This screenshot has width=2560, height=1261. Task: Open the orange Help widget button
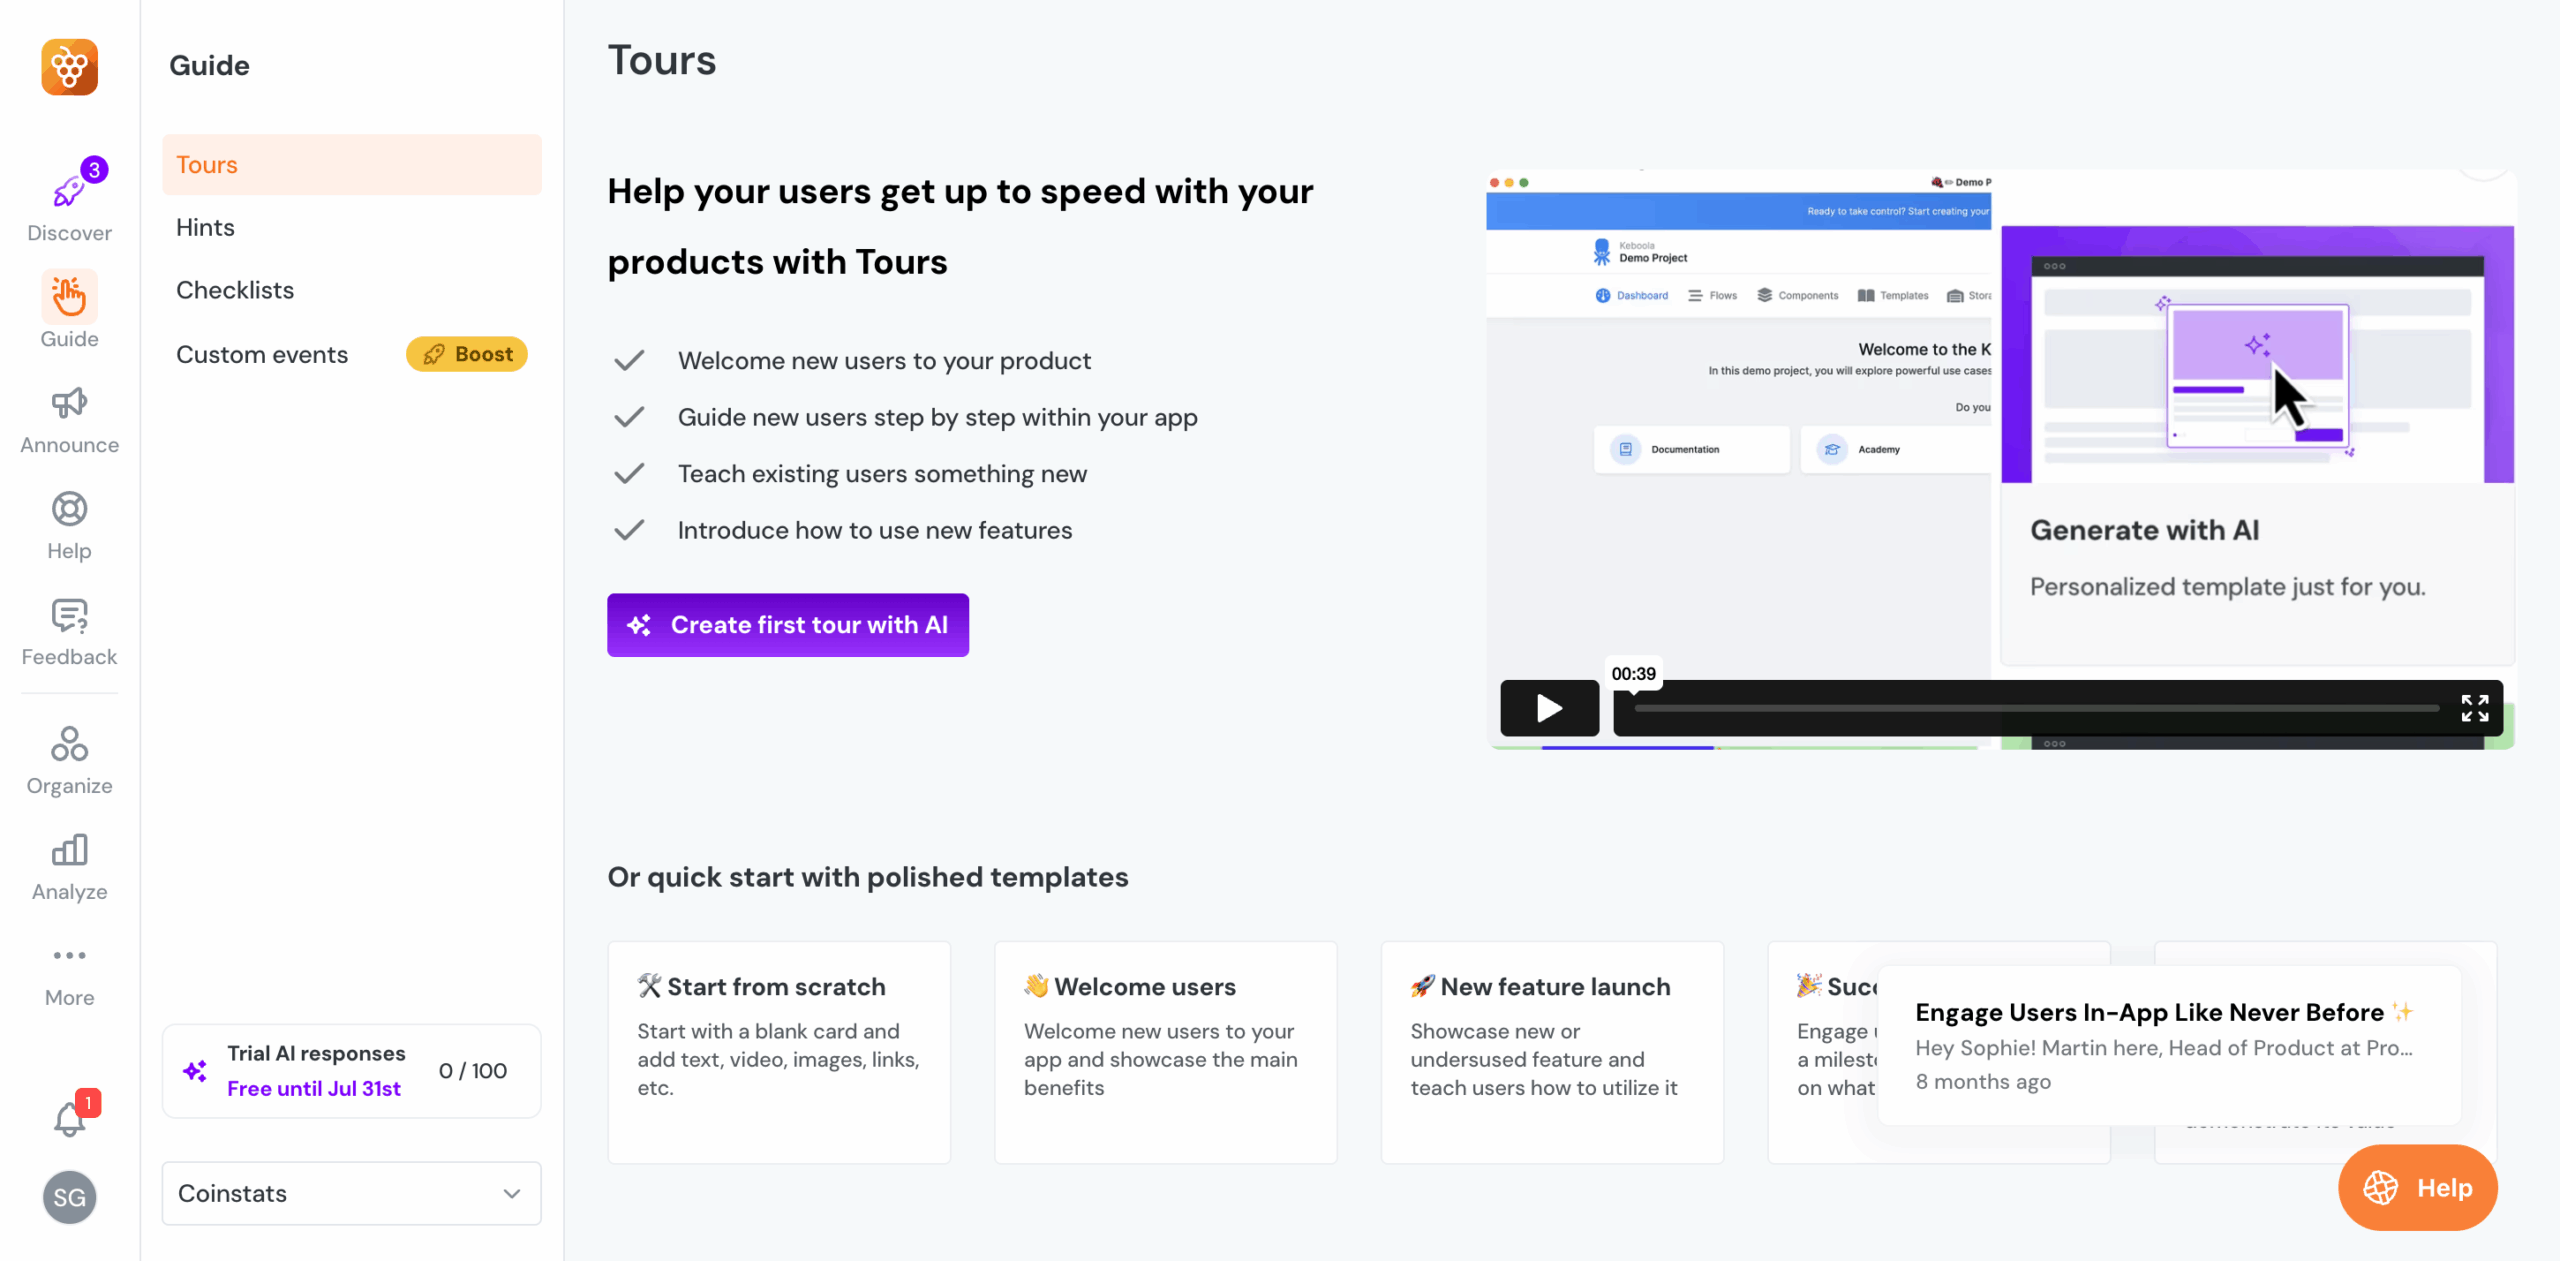pos(2417,1187)
